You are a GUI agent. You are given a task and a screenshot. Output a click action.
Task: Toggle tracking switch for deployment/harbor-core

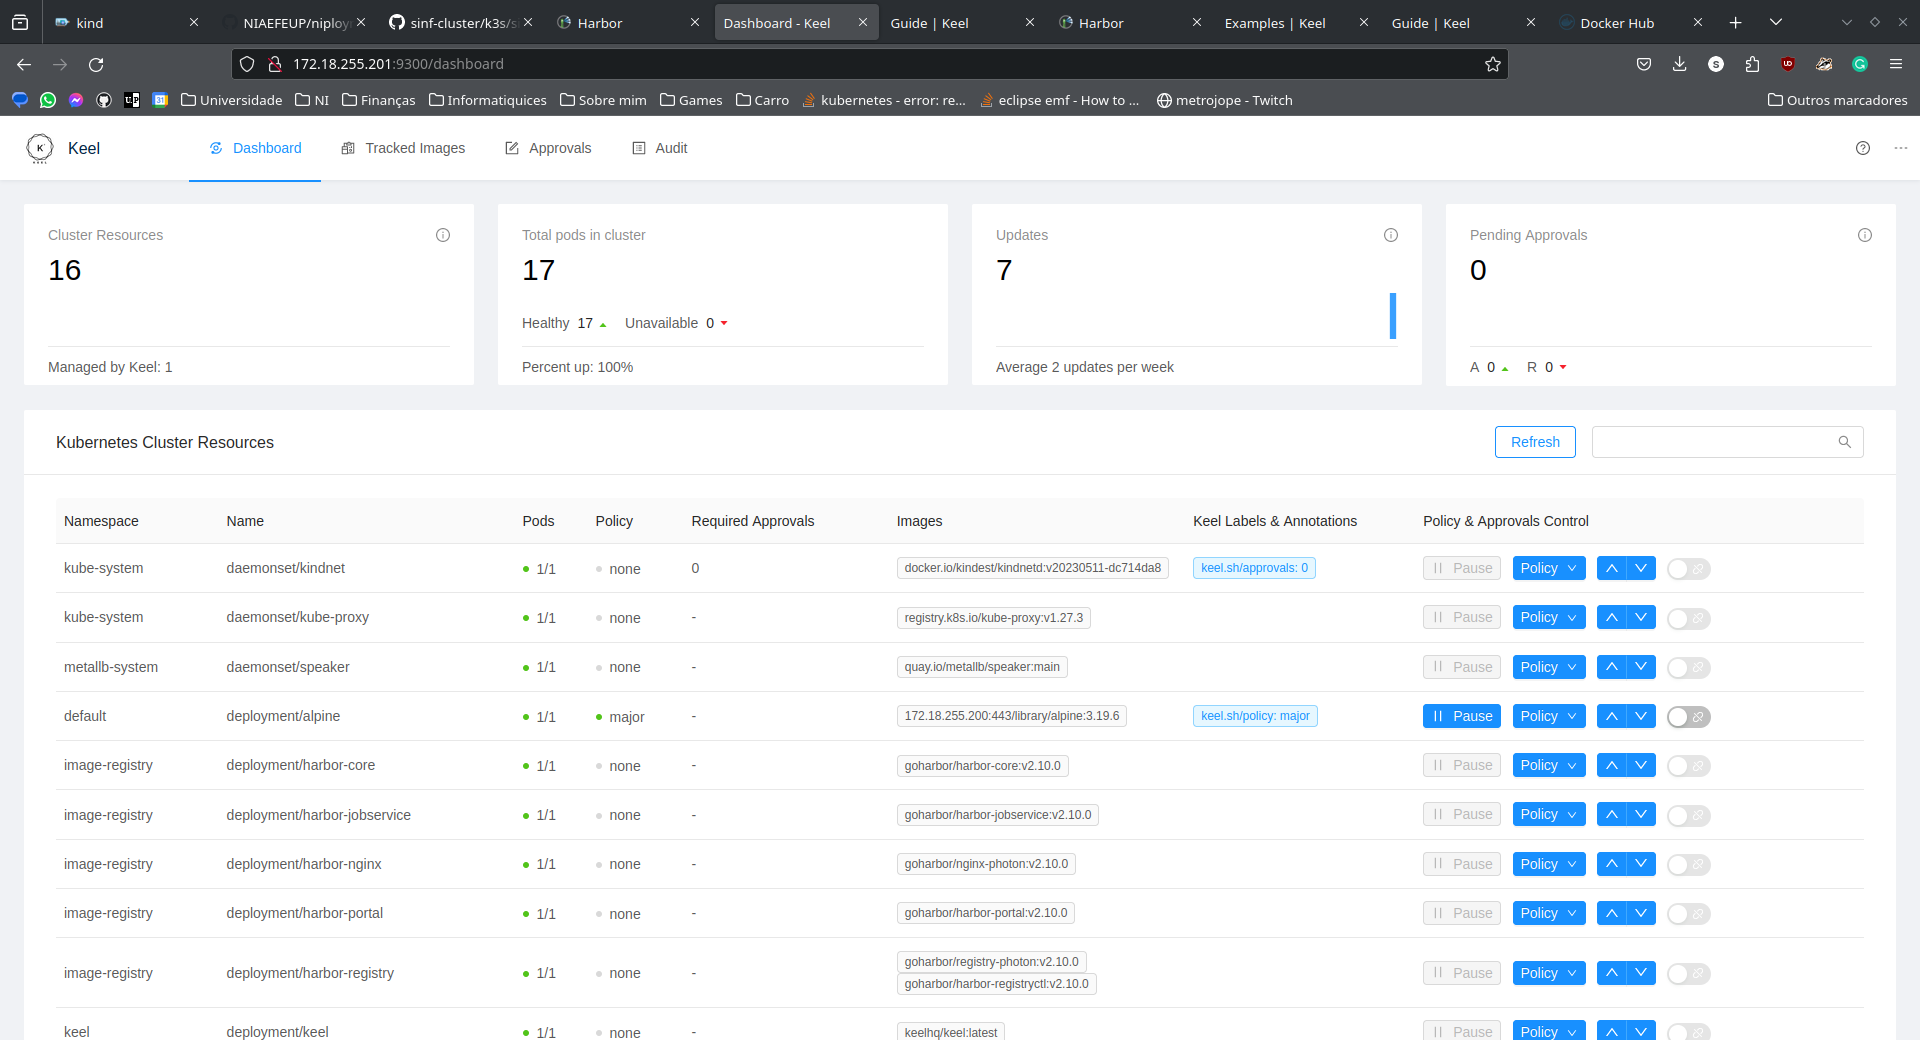[1689, 766]
